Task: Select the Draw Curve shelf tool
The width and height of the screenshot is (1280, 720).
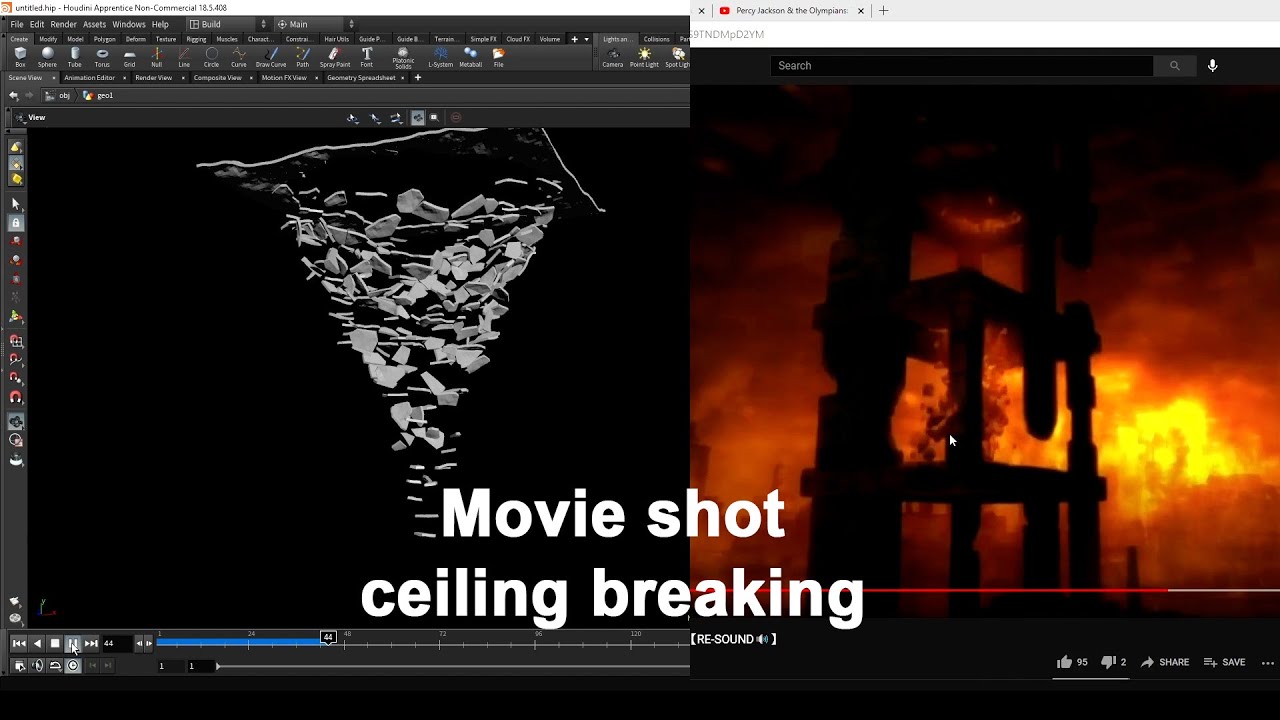Action: point(271,57)
